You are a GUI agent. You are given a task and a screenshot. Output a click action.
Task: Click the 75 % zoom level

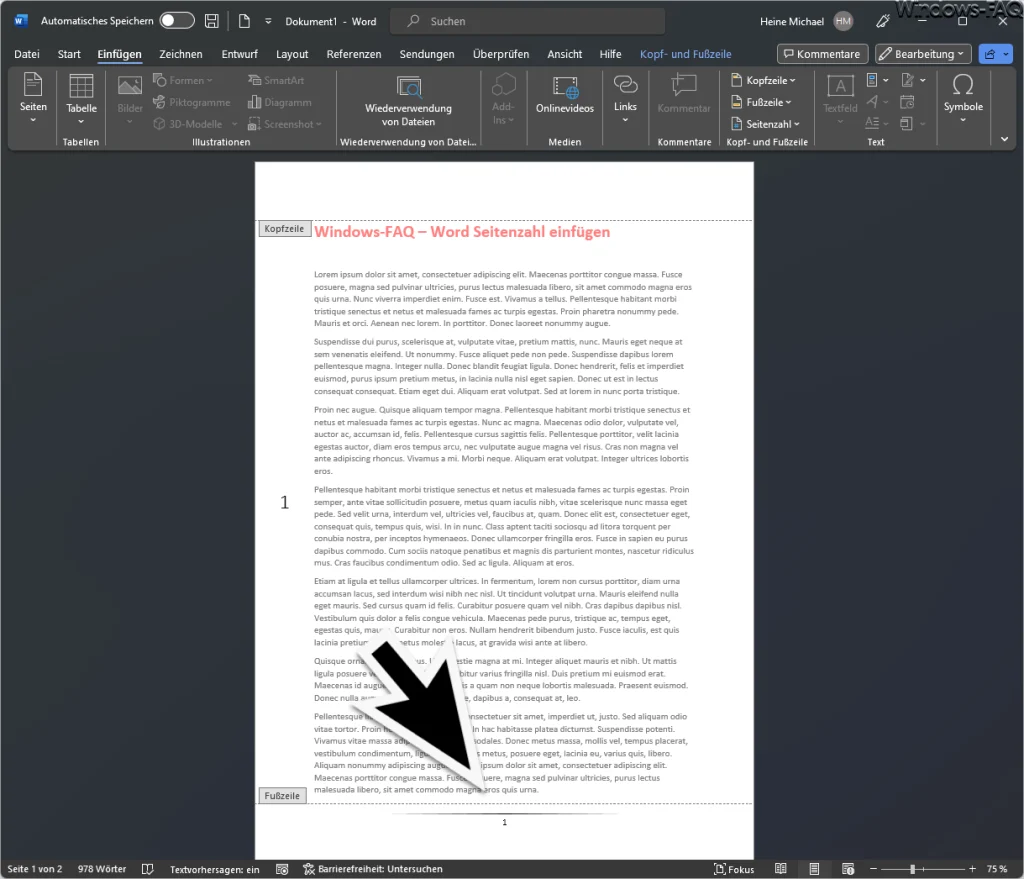[997, 869]
